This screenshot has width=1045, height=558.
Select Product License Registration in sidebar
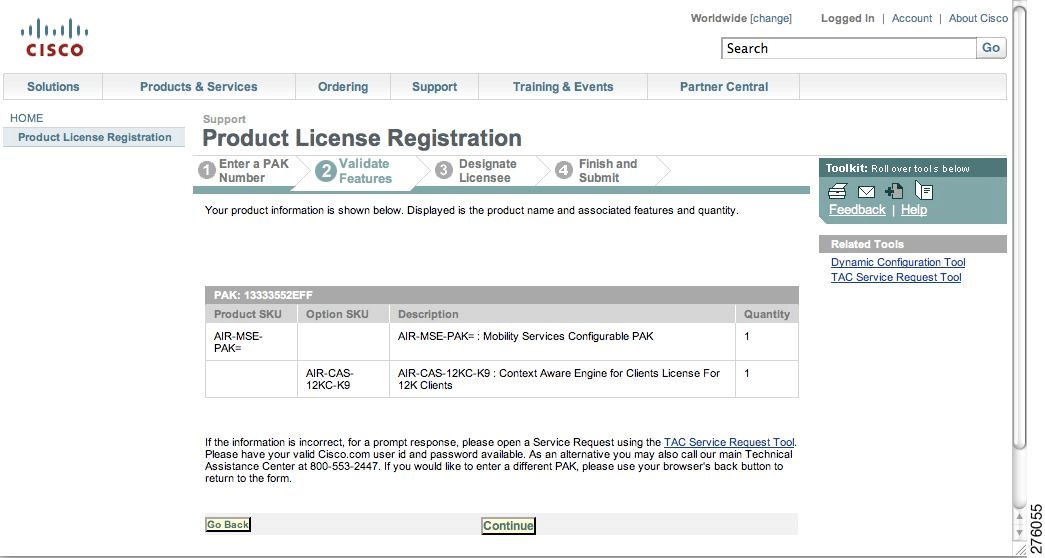click(x=95, y=137)
